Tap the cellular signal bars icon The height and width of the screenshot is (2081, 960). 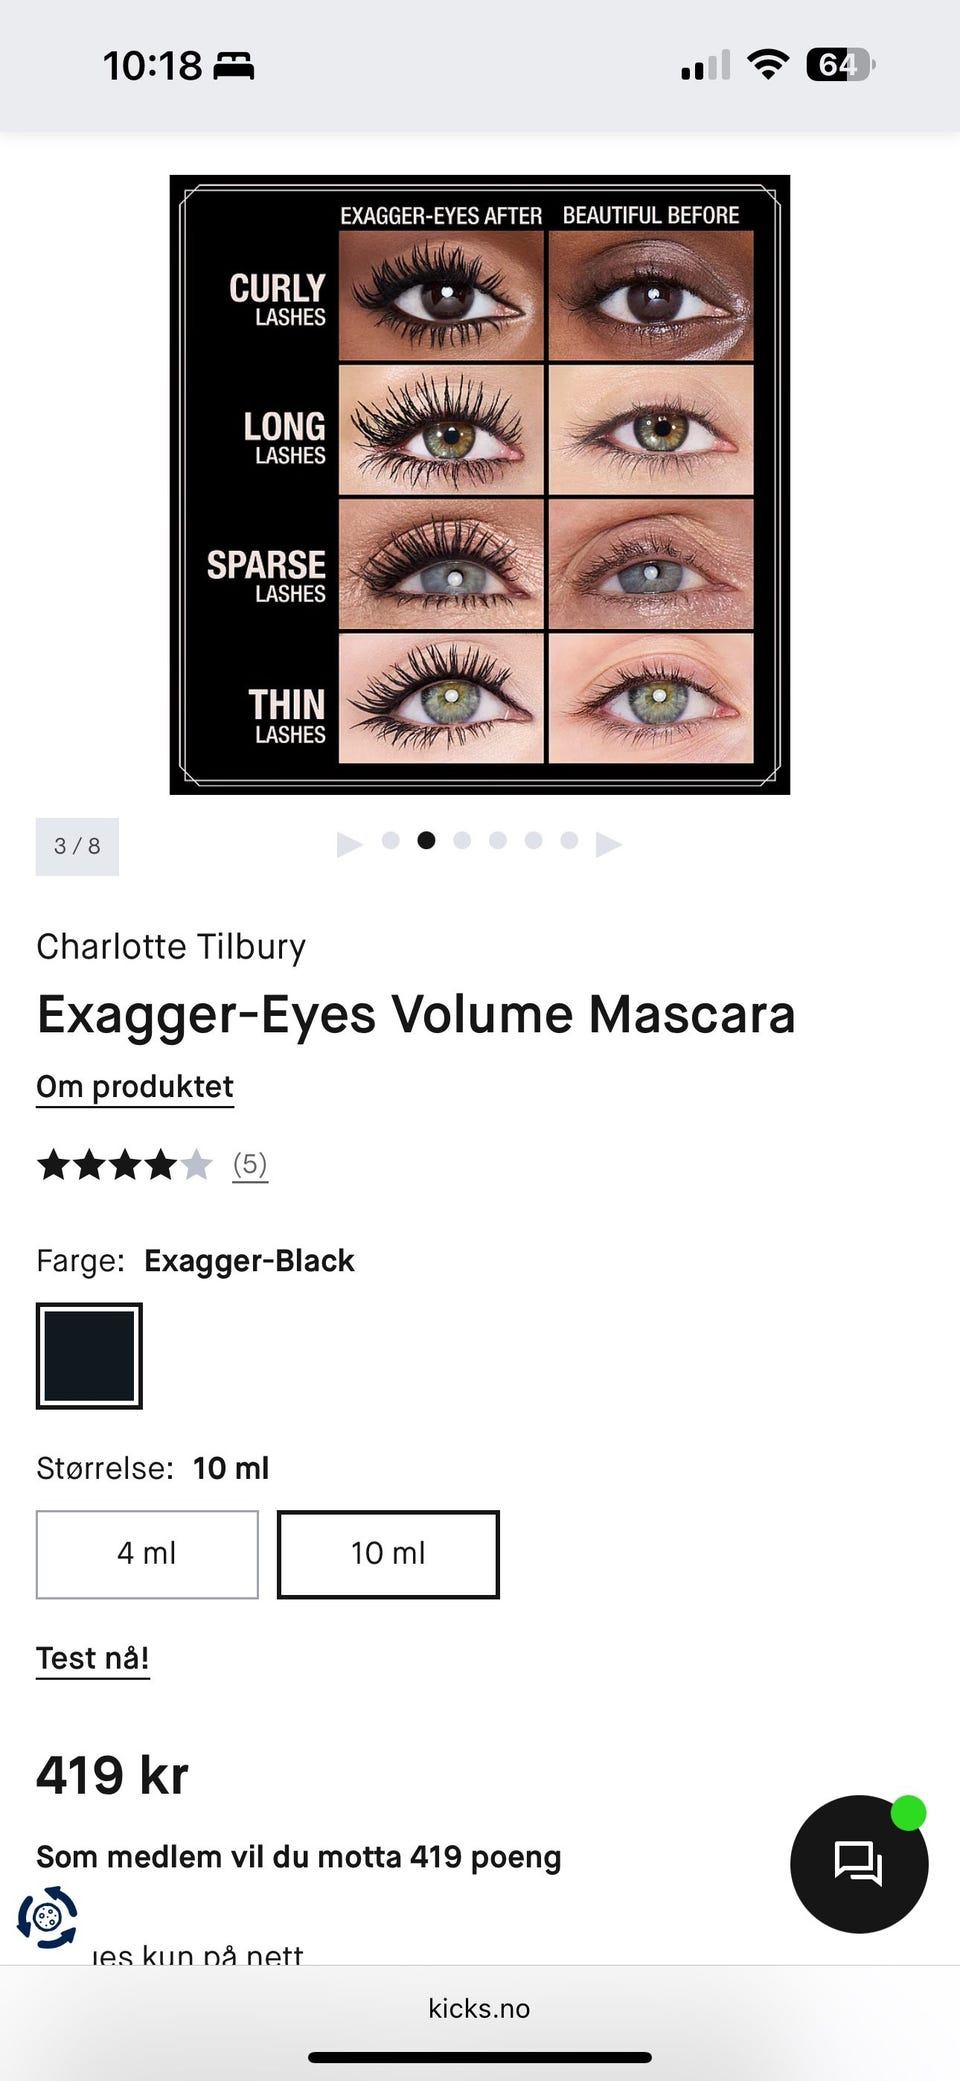(705, 66)
